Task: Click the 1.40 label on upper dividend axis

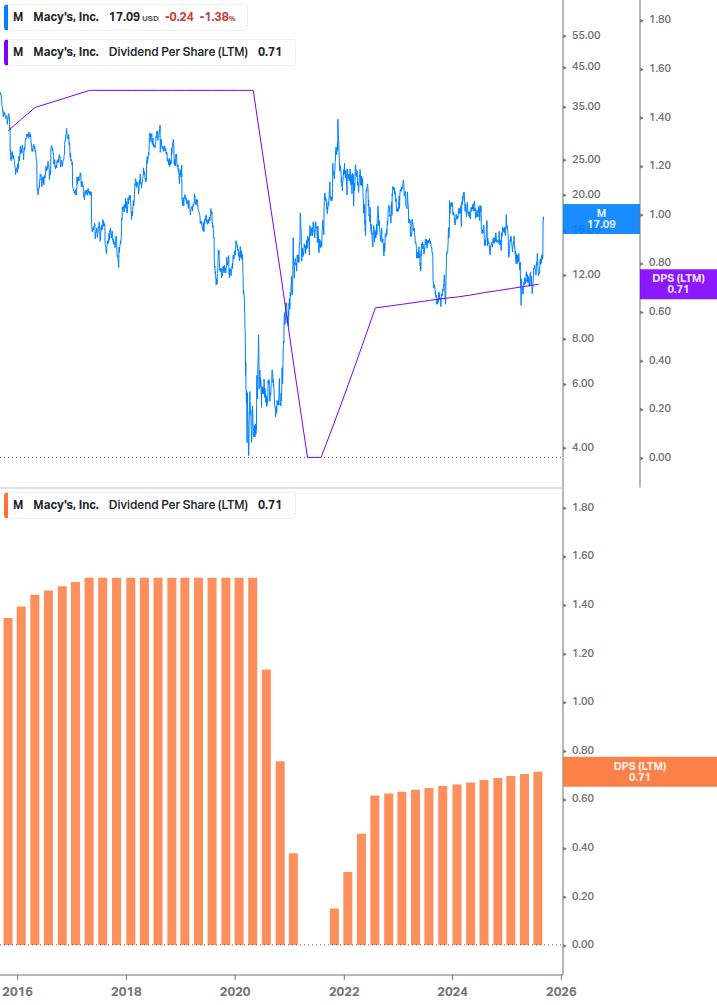Action: click(x=660, y=117)
